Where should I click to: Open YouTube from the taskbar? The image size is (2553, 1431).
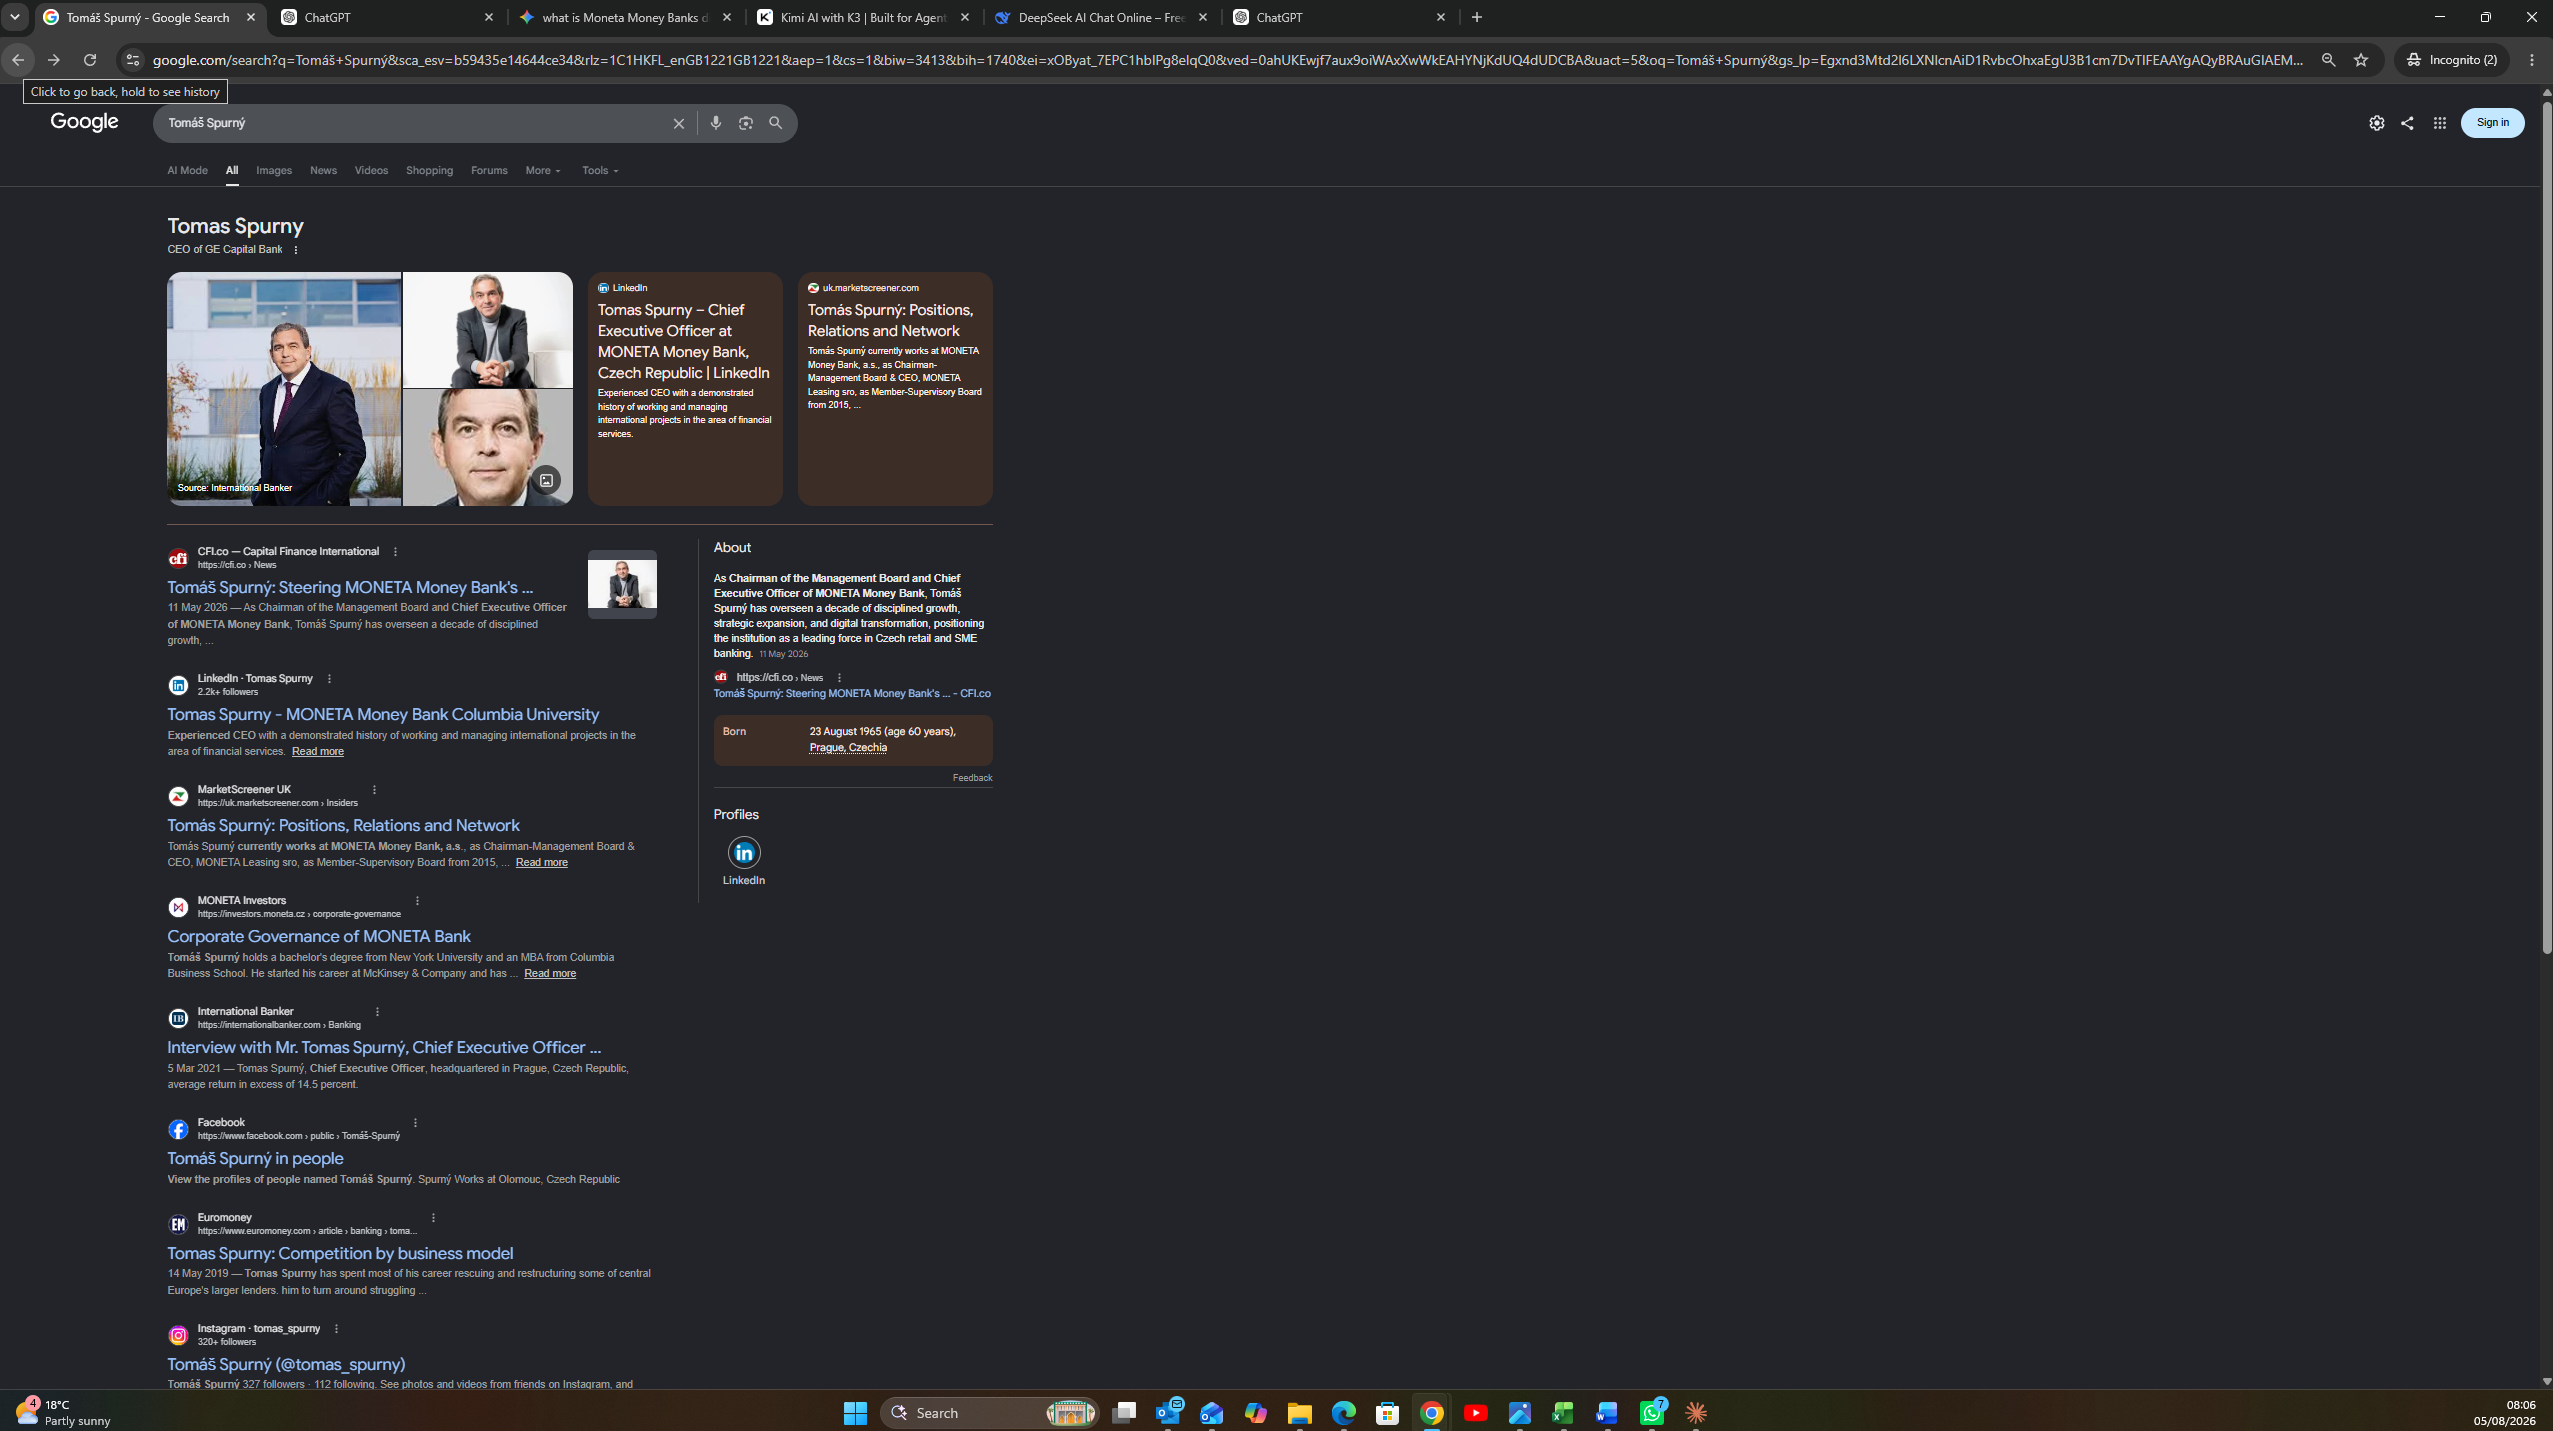[1475, 1413]
